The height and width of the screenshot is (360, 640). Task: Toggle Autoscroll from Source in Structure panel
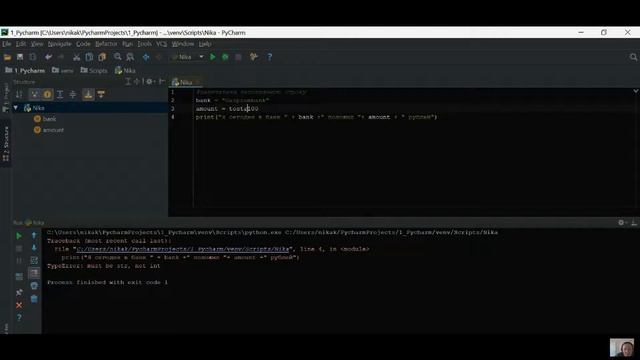pyautogui.click(x=101, y=95)
